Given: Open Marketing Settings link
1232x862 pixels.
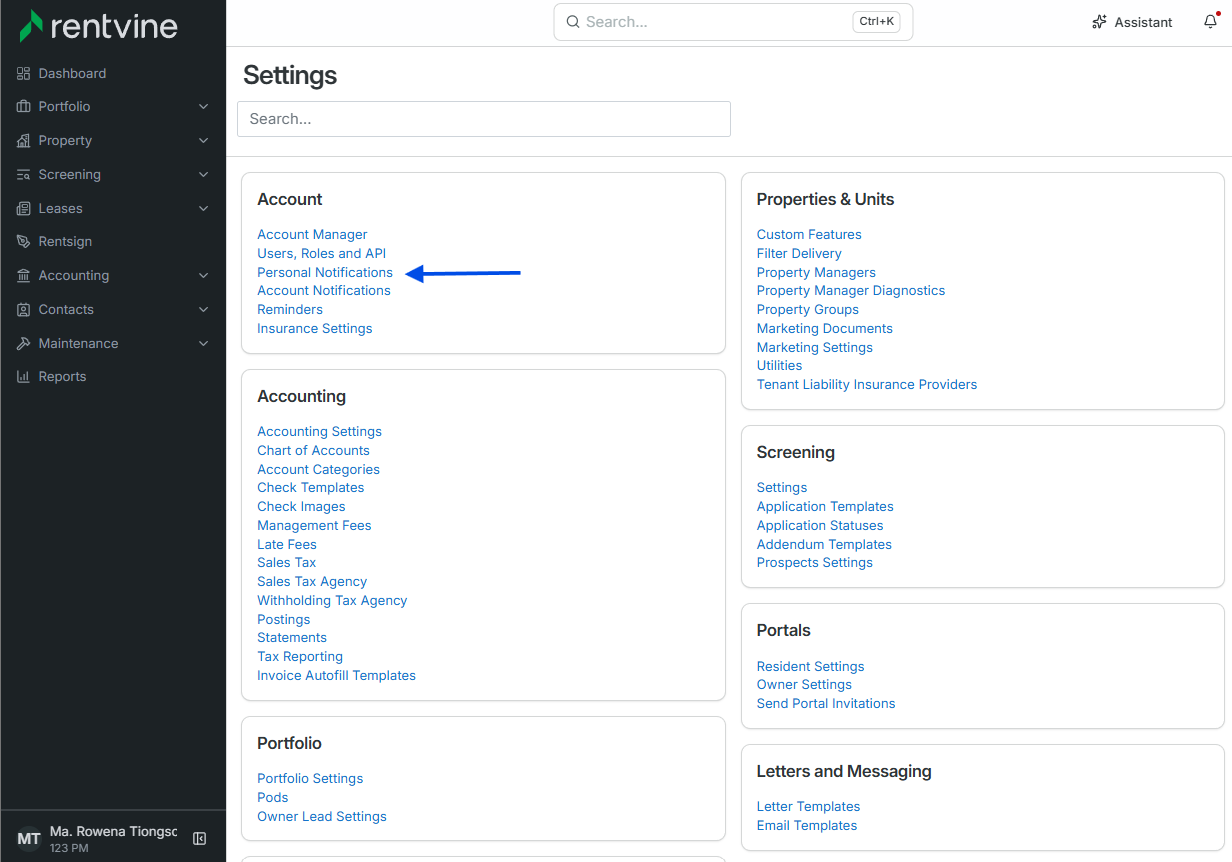Looking at the screenshot, I should (x=815, y=347).
